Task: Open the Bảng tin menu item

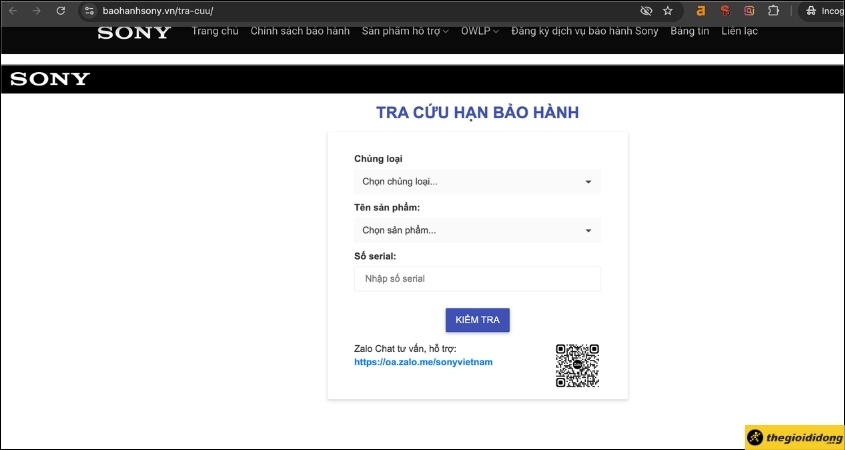Action: click(x=690, y=31)
